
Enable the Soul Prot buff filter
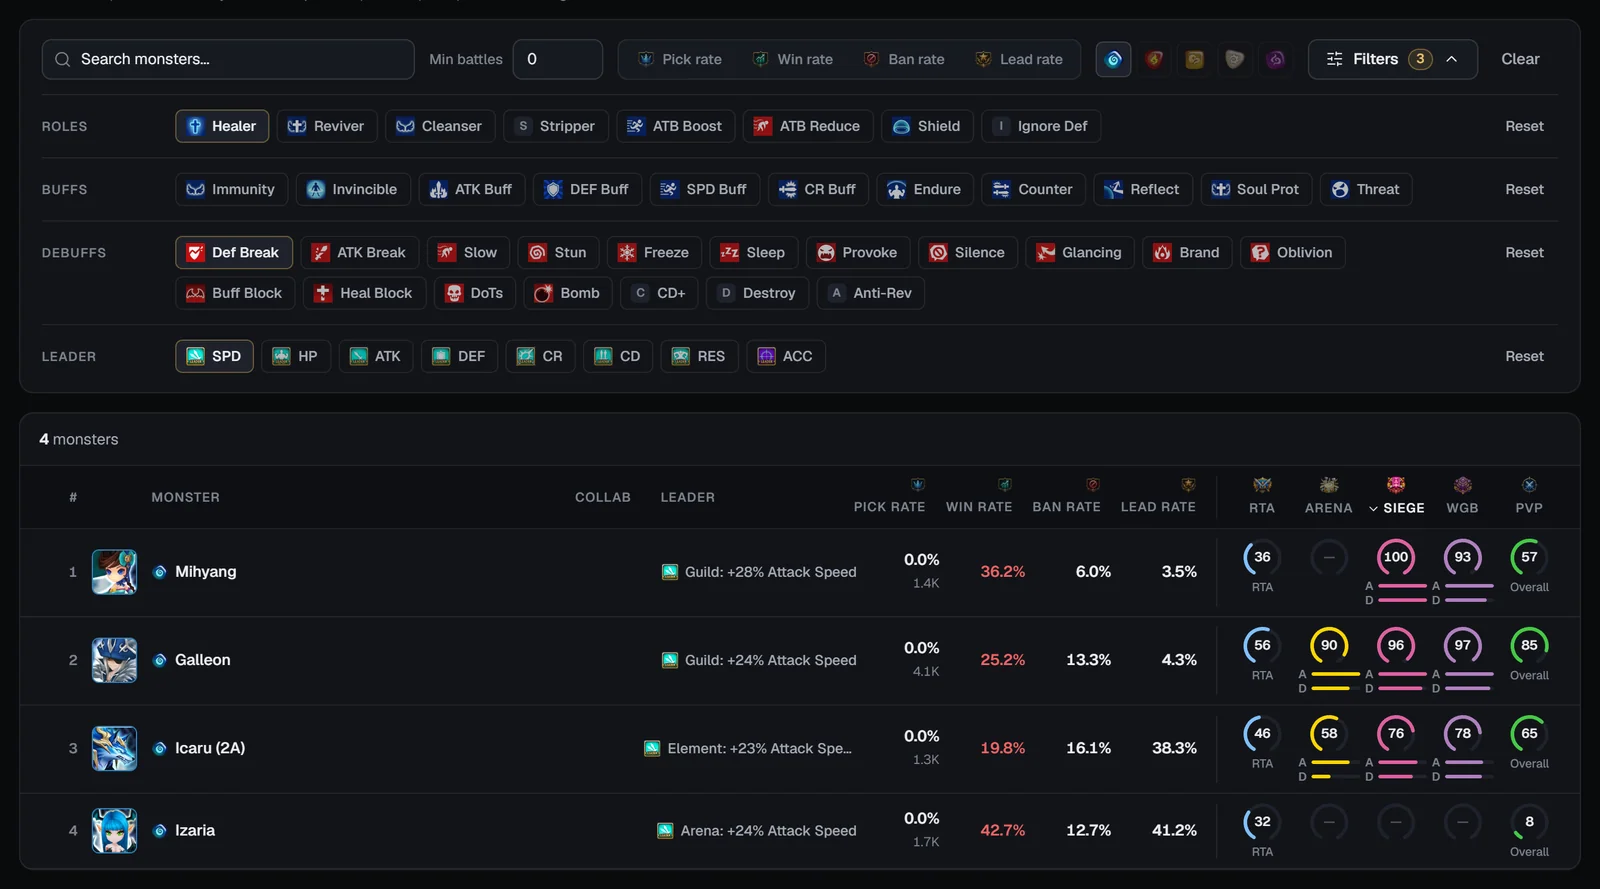tap(1256, 189)
